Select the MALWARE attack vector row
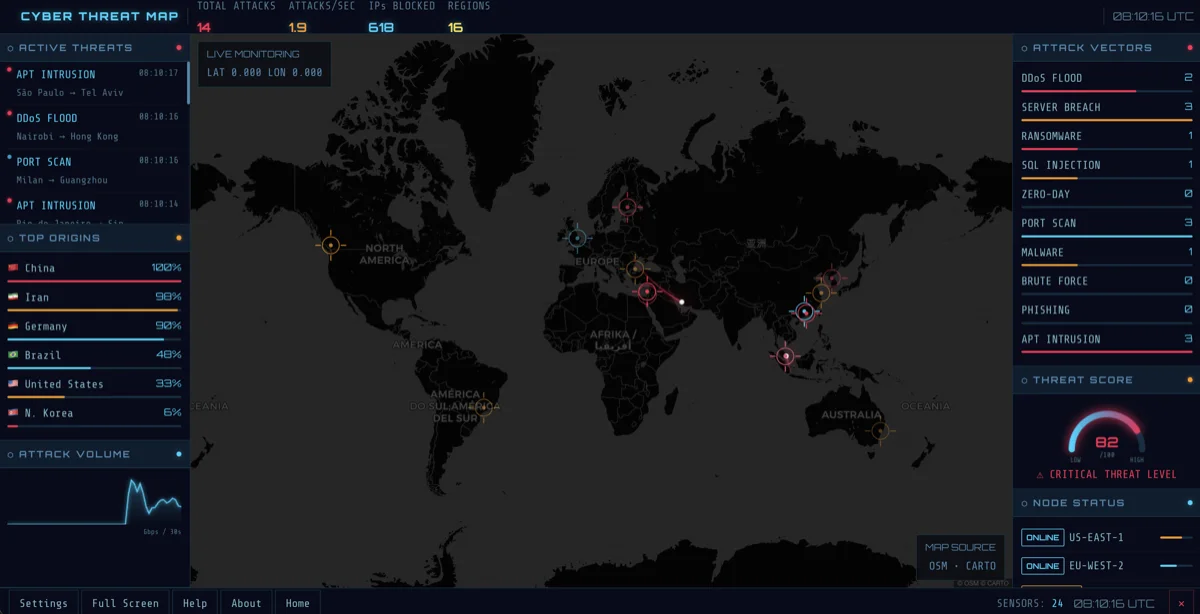 tap(1106, 254)
